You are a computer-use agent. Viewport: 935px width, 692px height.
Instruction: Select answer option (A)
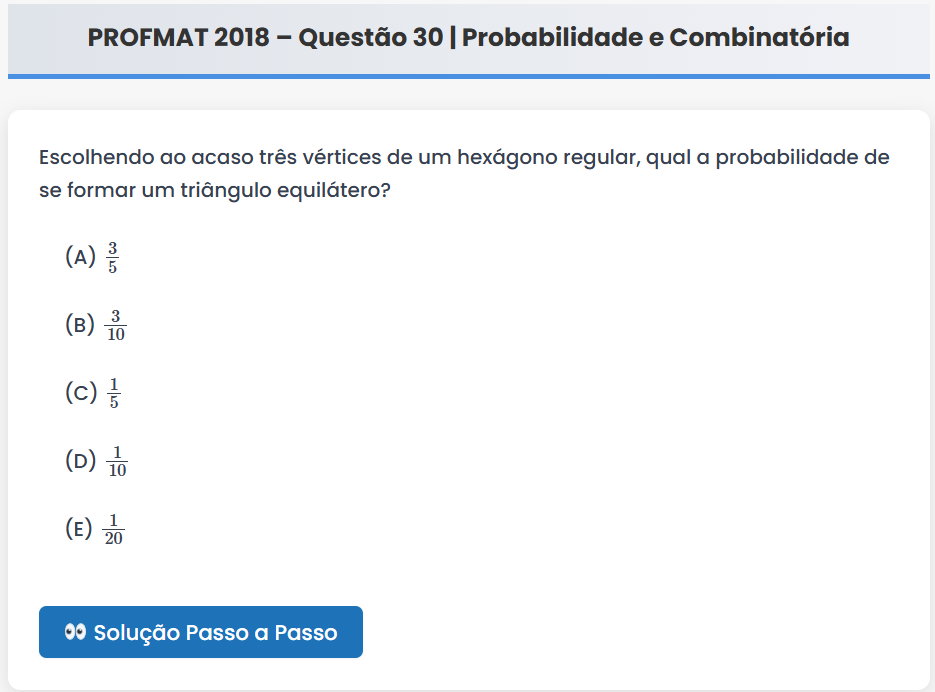80,257
